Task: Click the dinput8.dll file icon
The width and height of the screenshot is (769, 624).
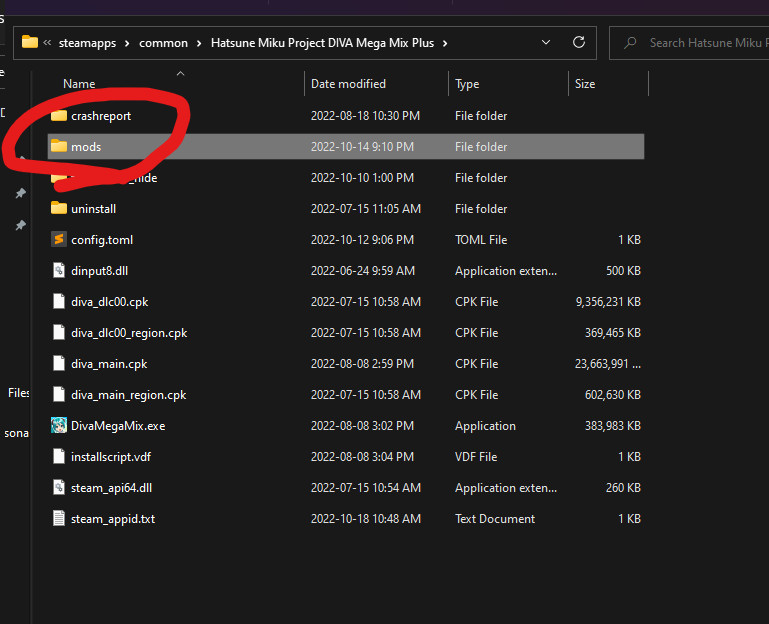Action: coord(59,270)
